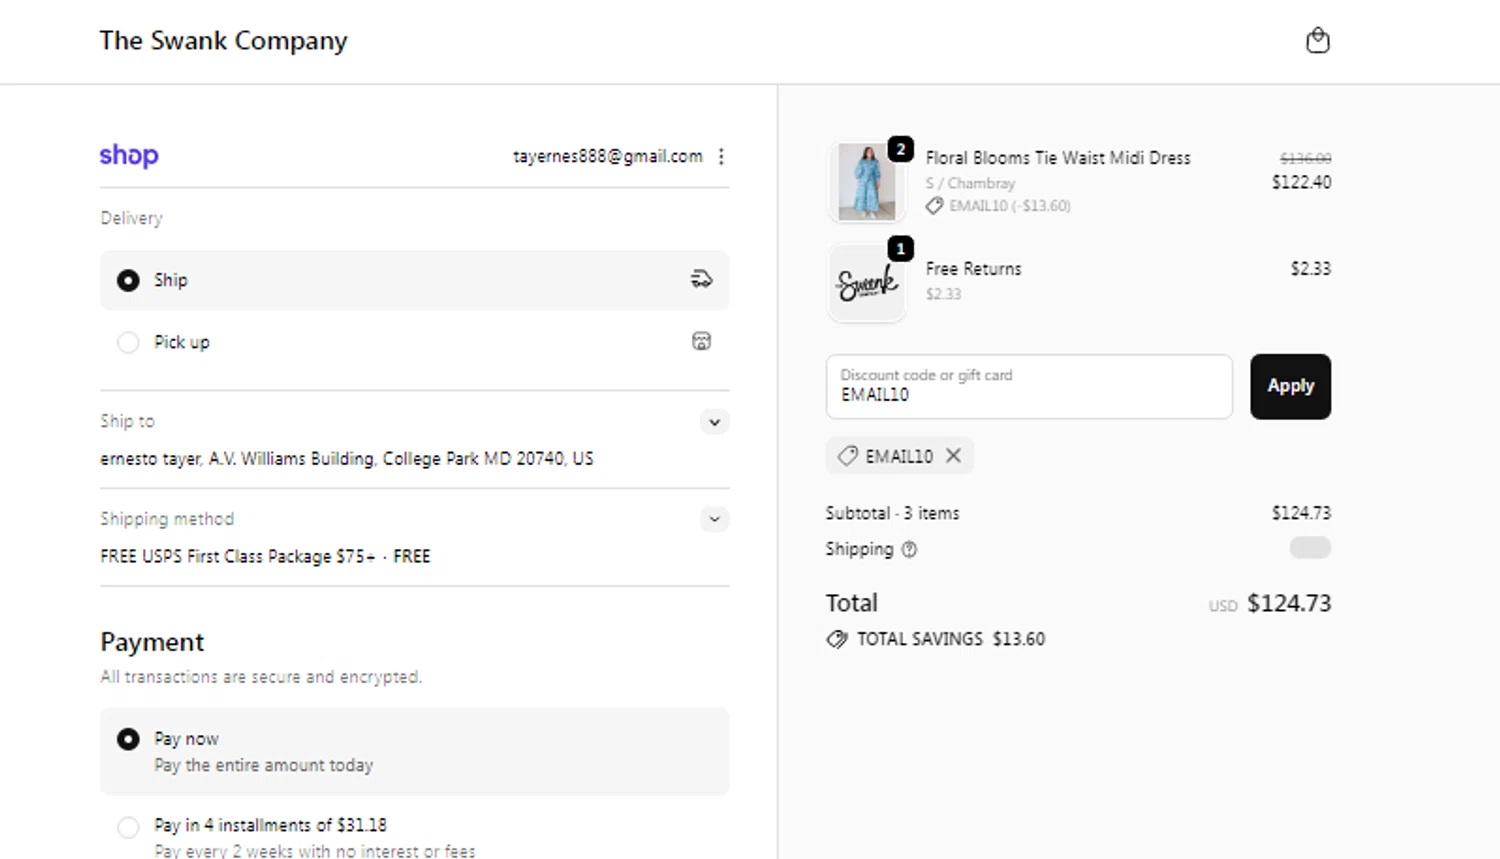Select the Pick up delivery option
This screenshot has height=859, width=1500.
[415, 342]
